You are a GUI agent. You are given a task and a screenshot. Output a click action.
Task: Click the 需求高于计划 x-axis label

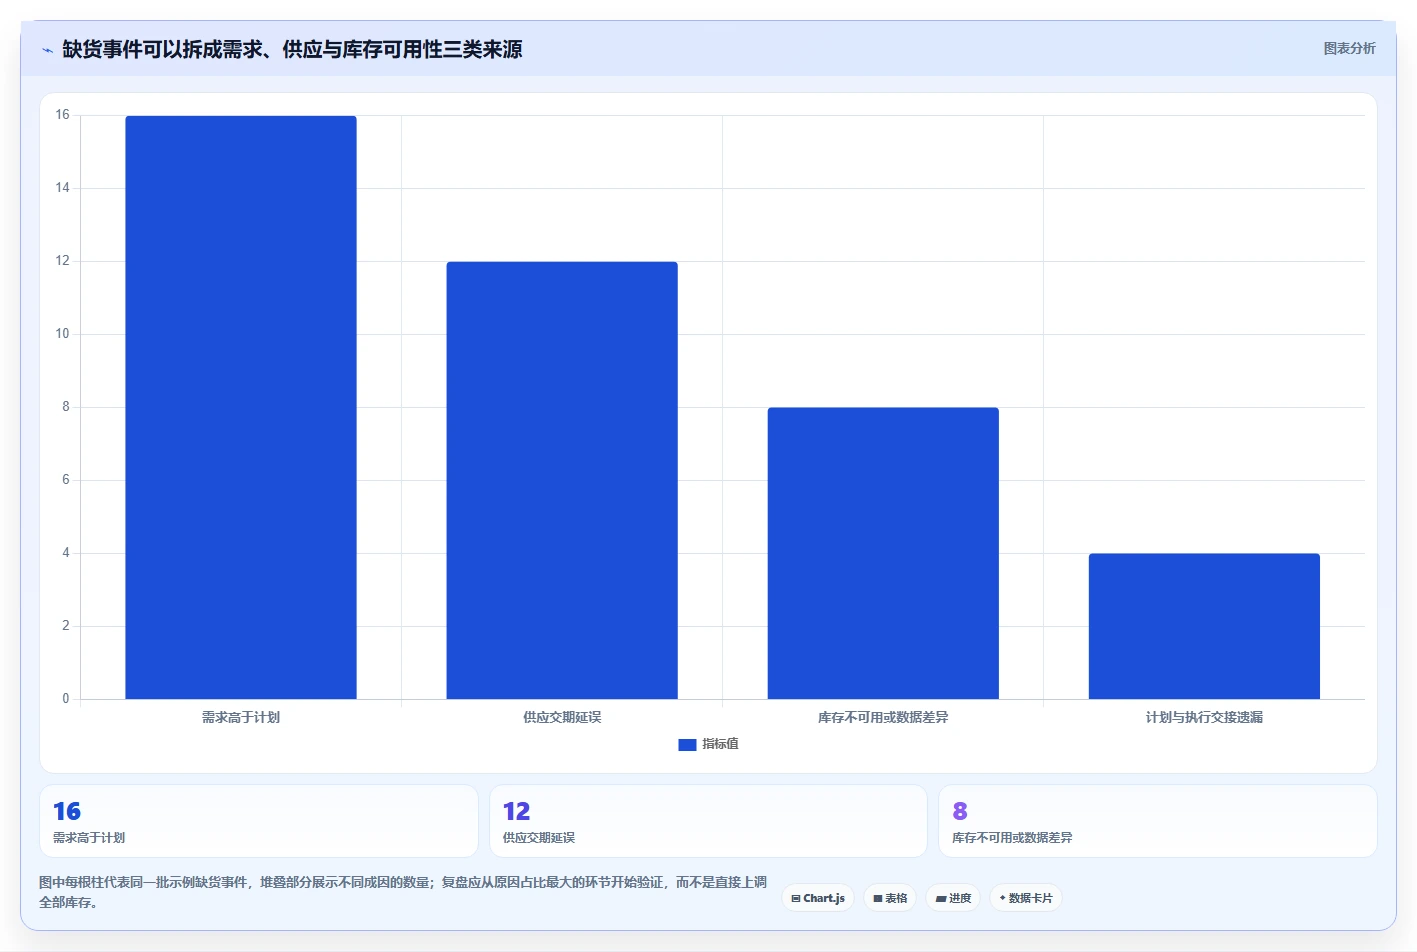[x=241, y=717]
